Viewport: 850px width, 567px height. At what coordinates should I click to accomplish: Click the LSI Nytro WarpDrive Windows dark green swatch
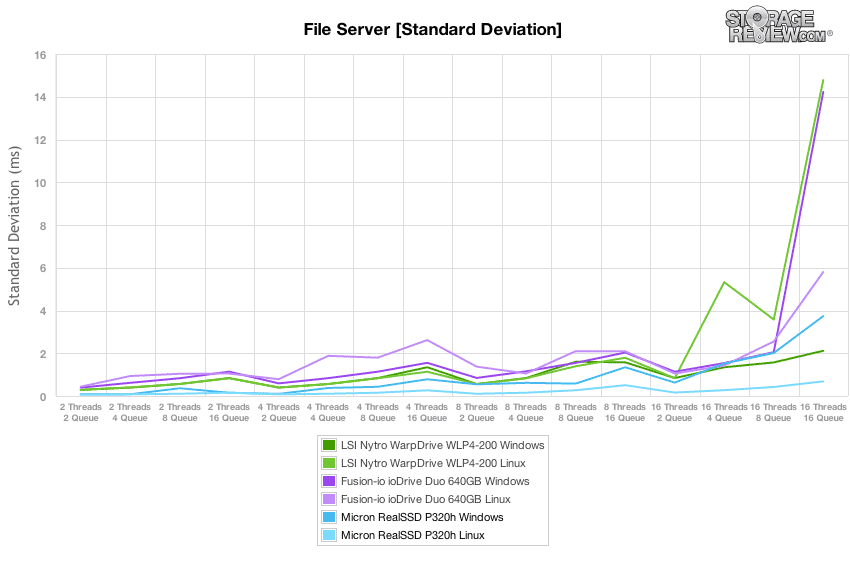(329, 446)
